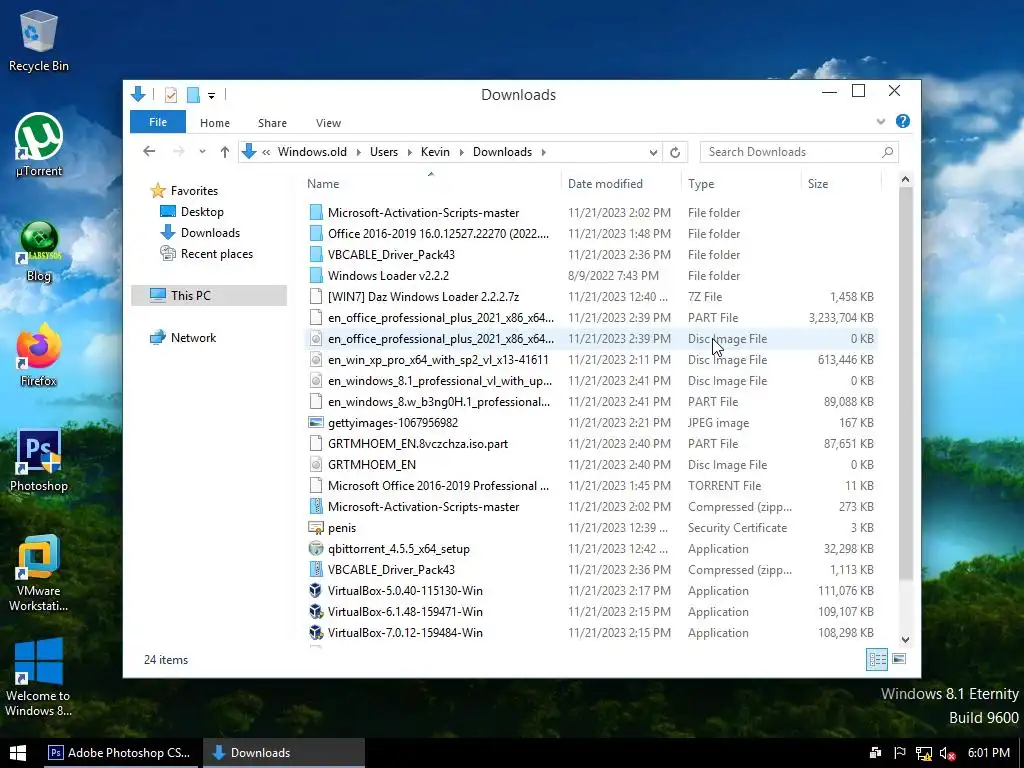
Task: Expand the hidden path chevron in the address bar
Action: click(x=266, y=152)
